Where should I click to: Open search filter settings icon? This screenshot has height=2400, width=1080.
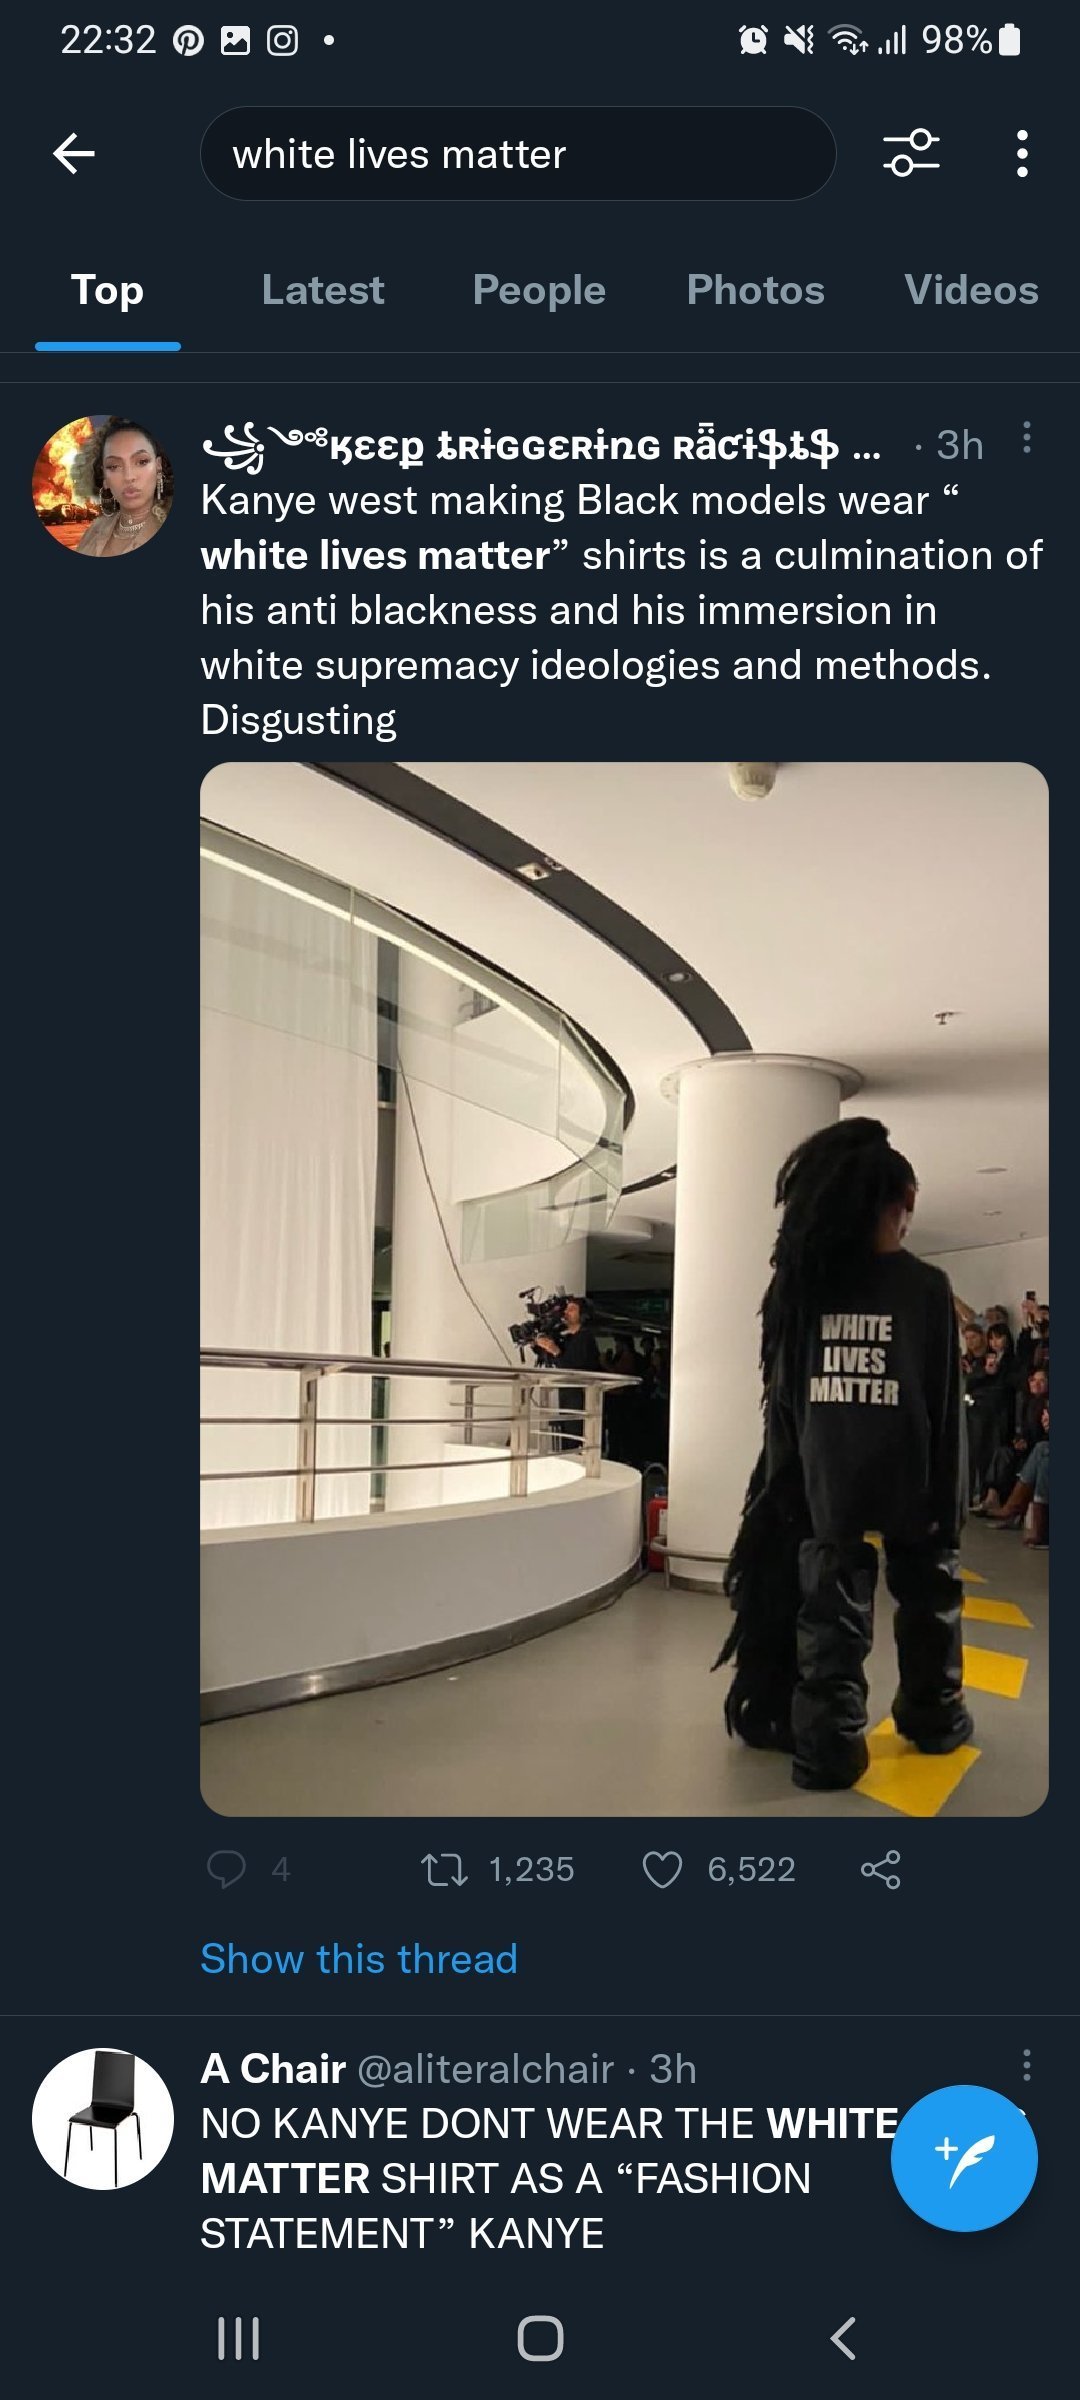click(x=911, y=153)
